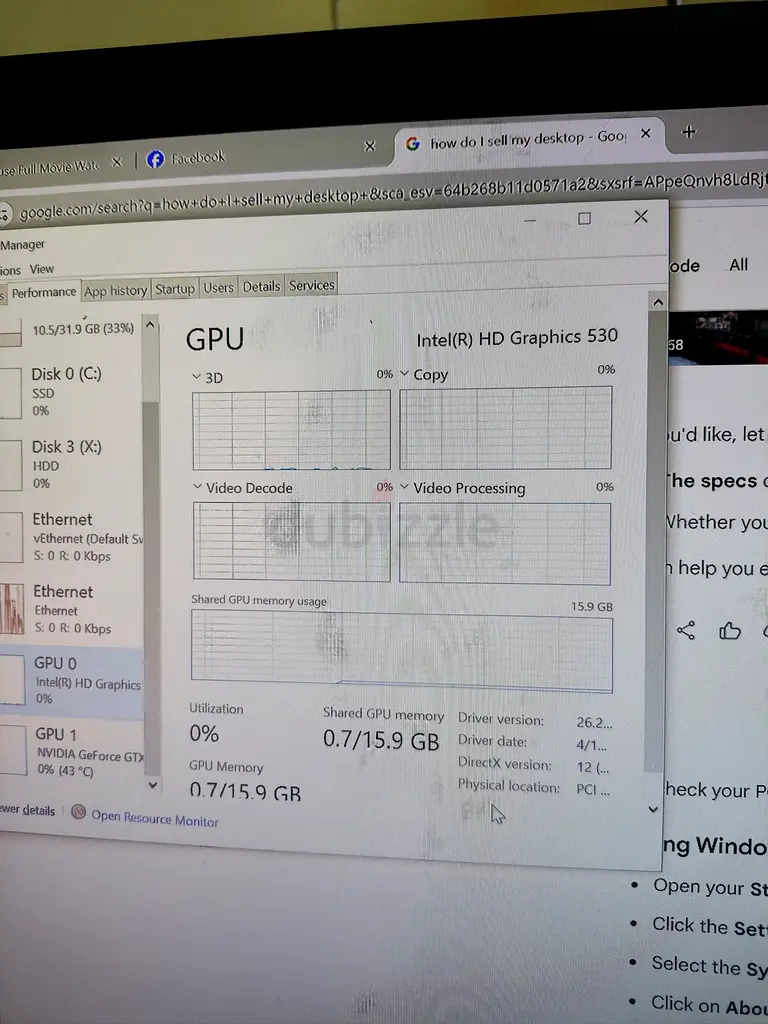The width and height of the screenshot is (768, 1024).
Task: Click the DirectX version value 12
Action: point(593,767)
